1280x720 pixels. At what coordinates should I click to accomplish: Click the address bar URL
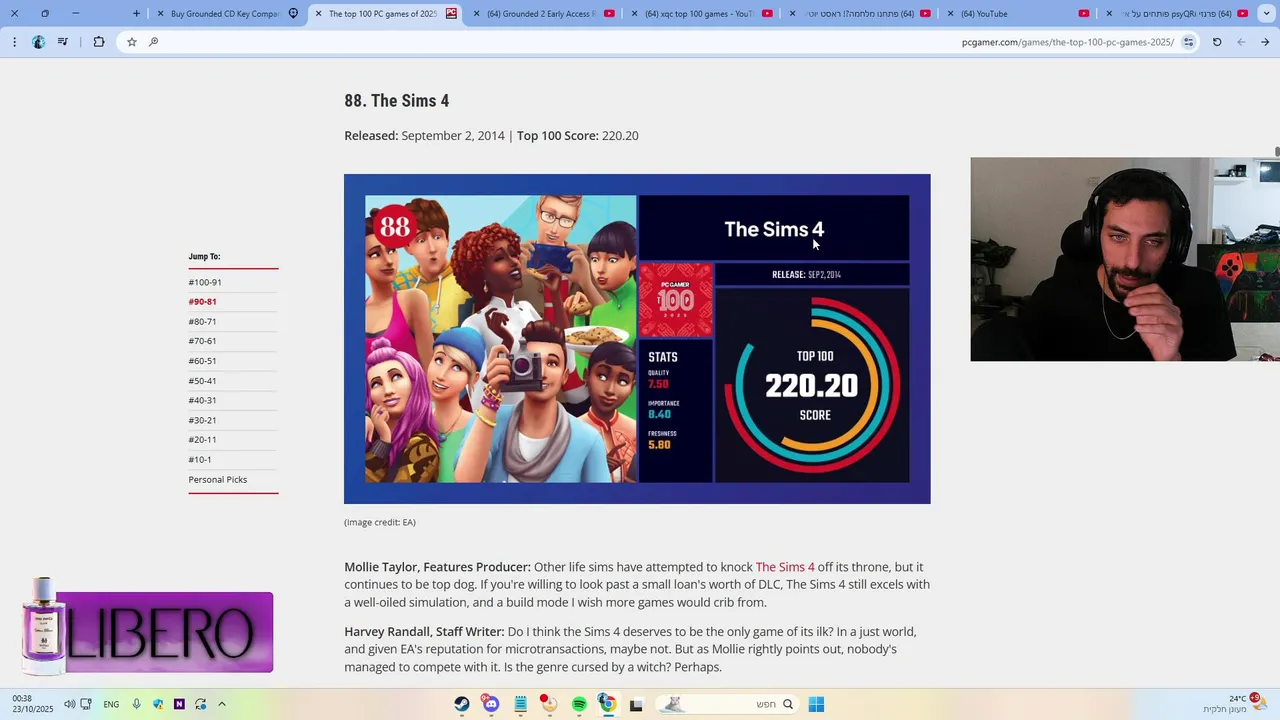(x=1067, y=42)
